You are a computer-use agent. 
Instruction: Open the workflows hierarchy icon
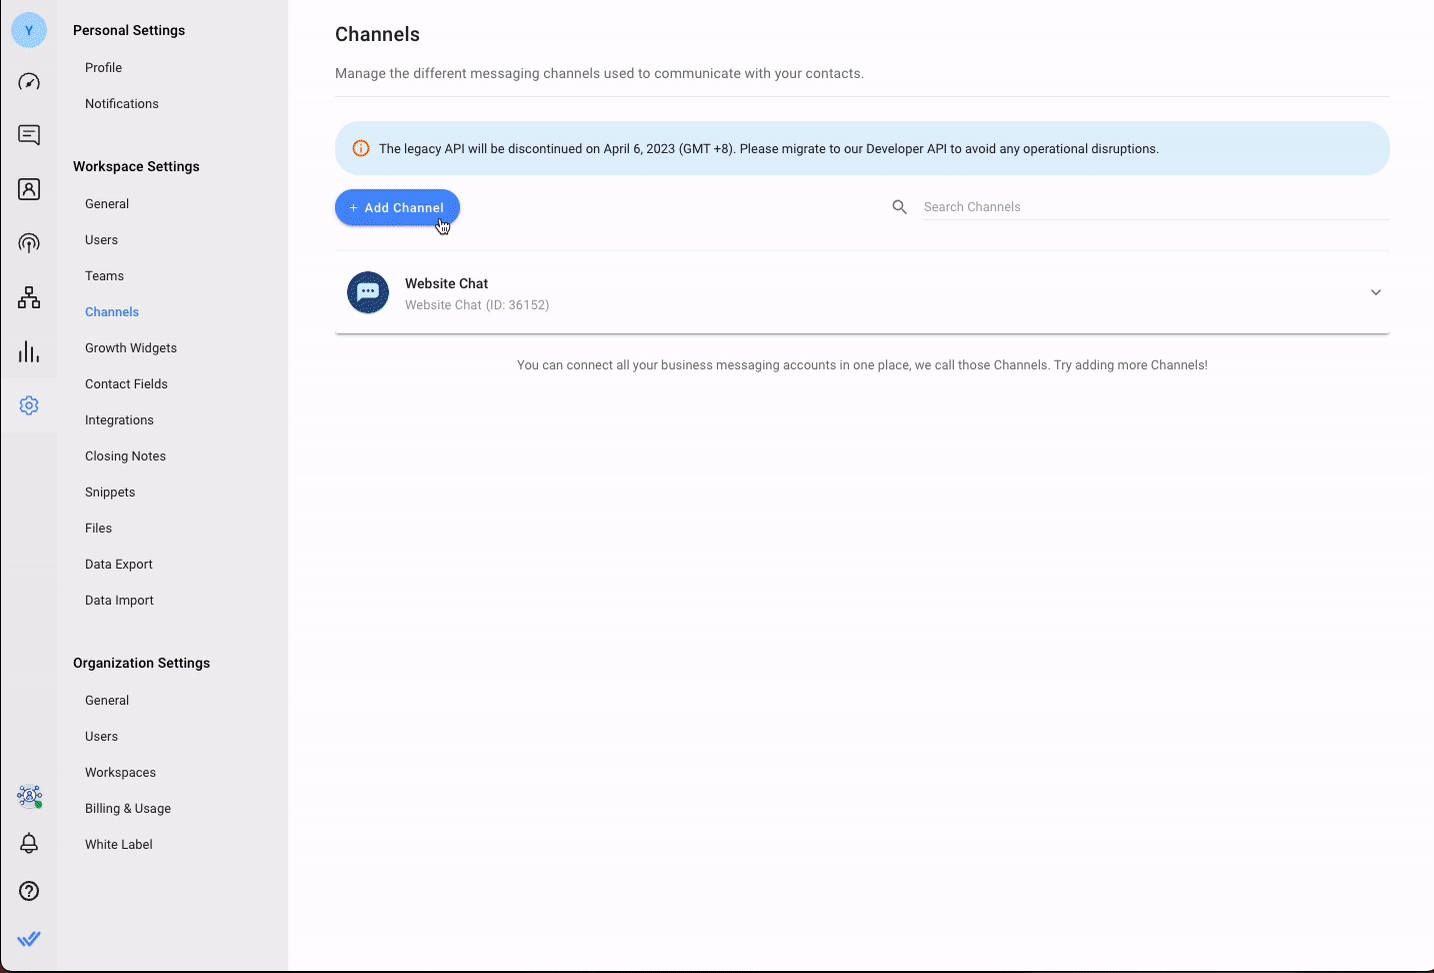[x=29, y=297]
